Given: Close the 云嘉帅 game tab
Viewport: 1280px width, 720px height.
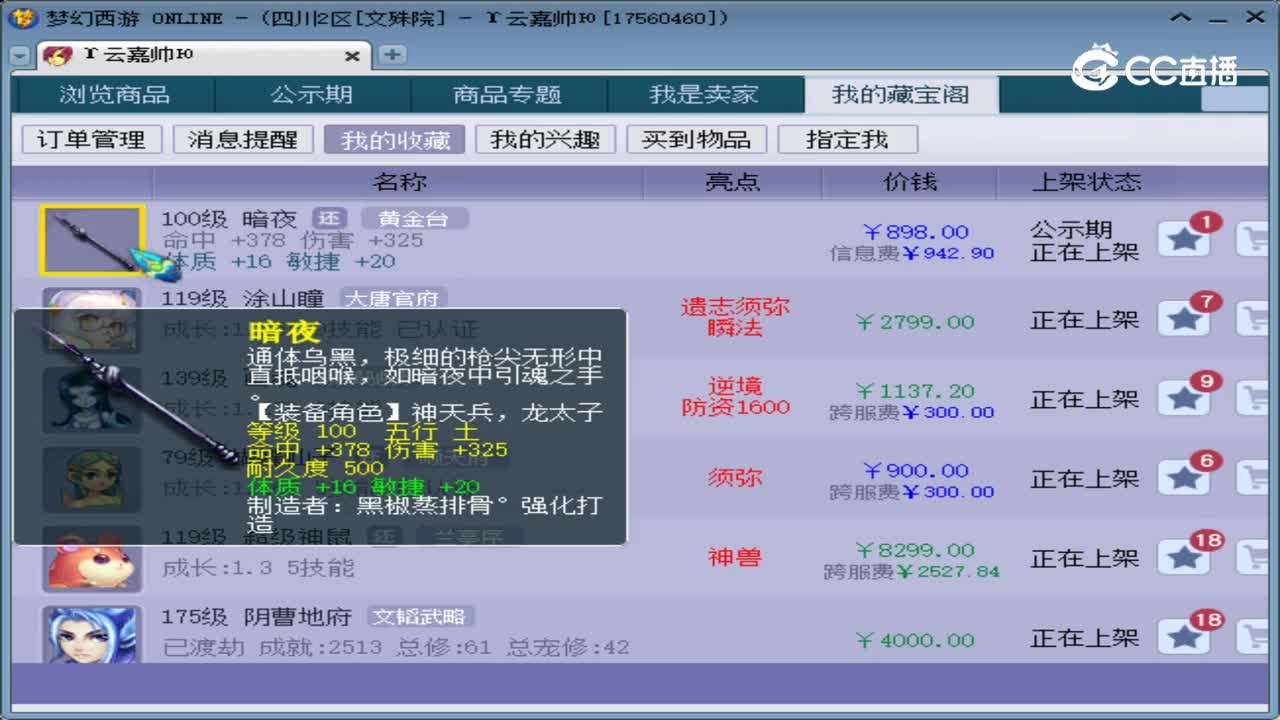Looking at the screenshot, I should point(352,56).
